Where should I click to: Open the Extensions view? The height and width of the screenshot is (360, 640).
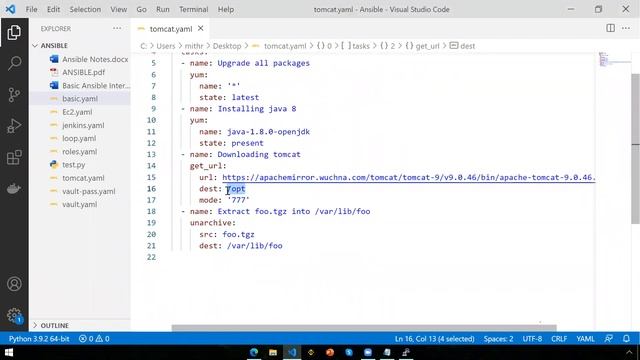[x=14, y=158]
